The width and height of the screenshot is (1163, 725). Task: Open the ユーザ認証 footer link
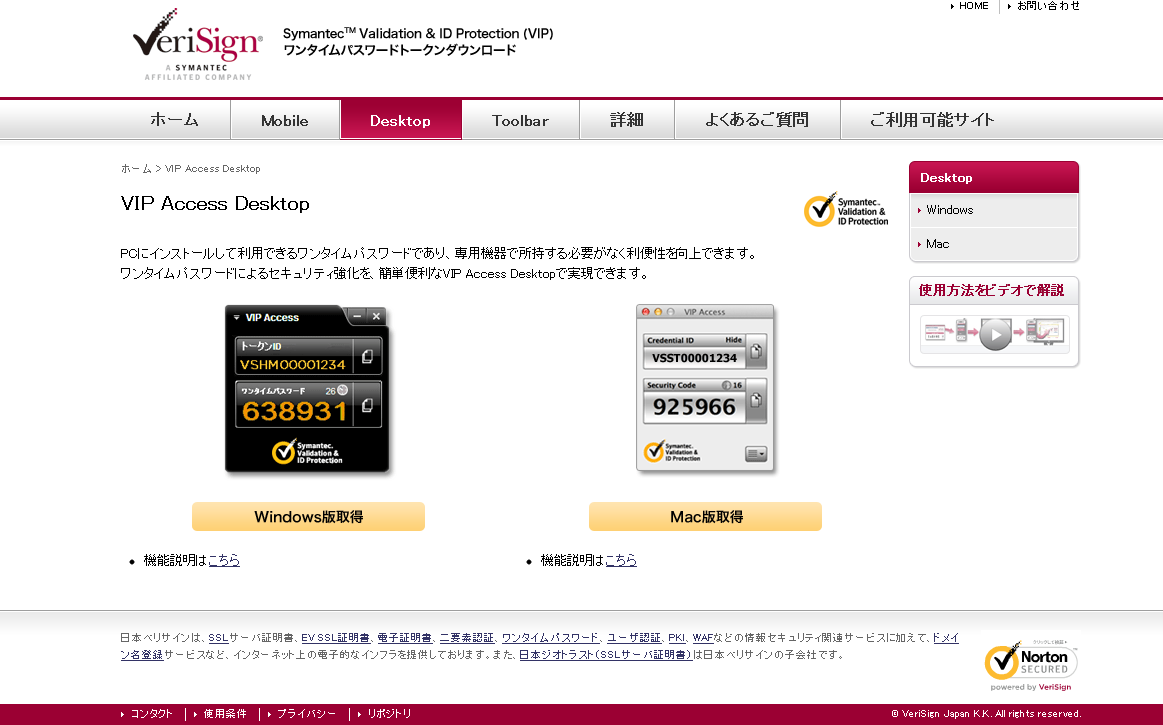pyautogui.click(x=633, y=637)
